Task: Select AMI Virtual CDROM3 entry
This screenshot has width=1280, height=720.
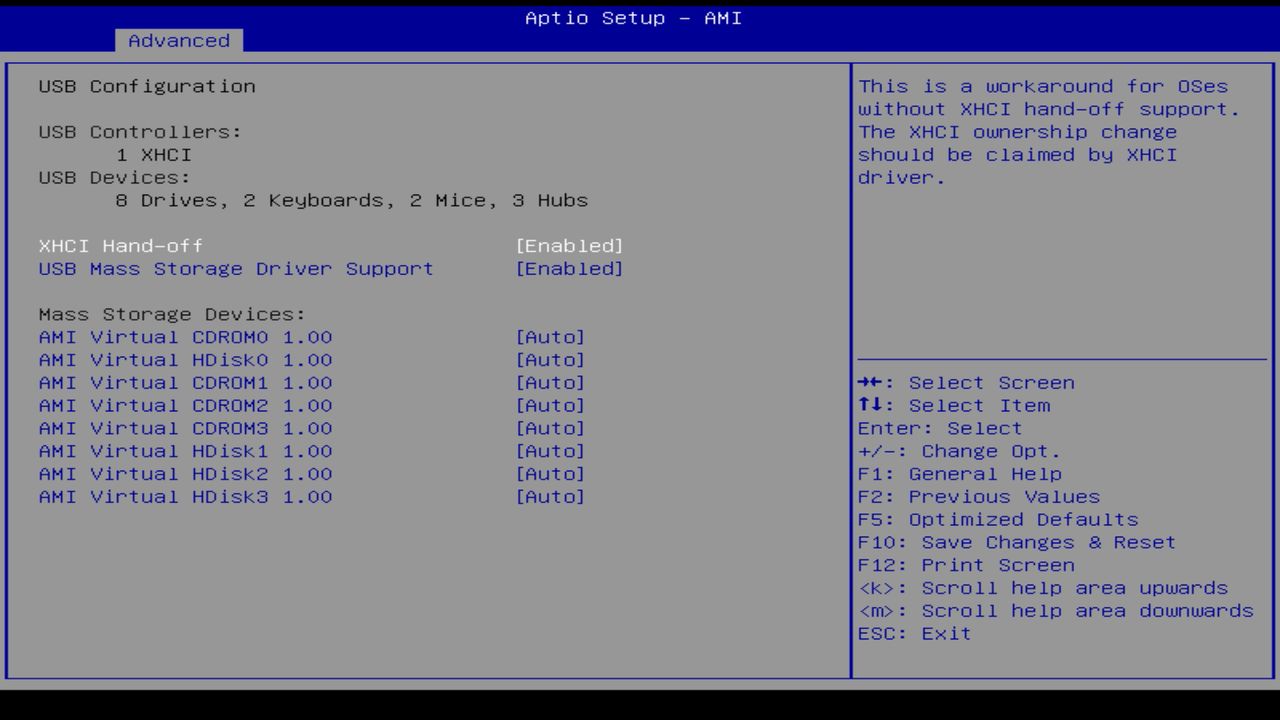Action: 185,428
